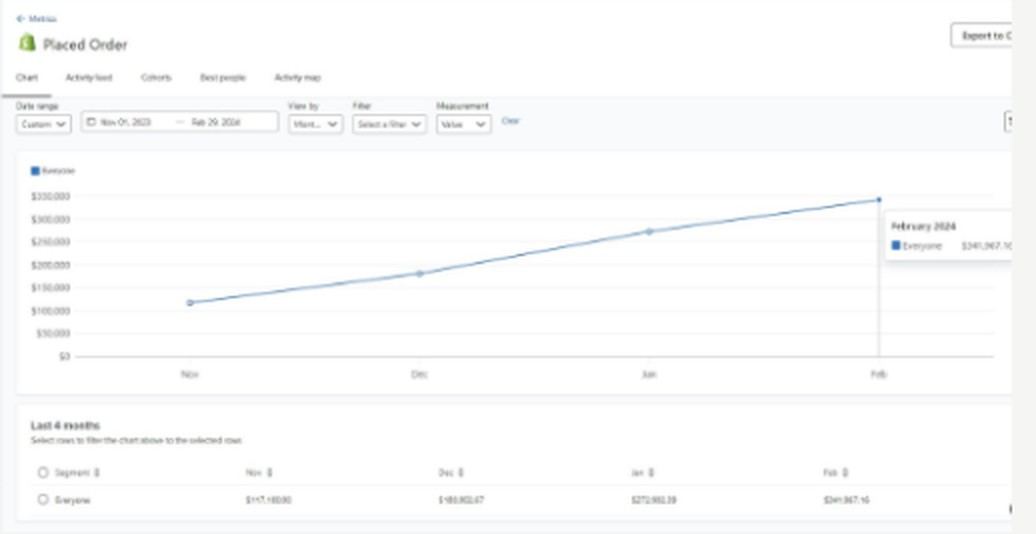This screenshot has height=534, width=1036.
Task: Click the Feb 29, 2024 end date
Action: [x=215, y=122]
